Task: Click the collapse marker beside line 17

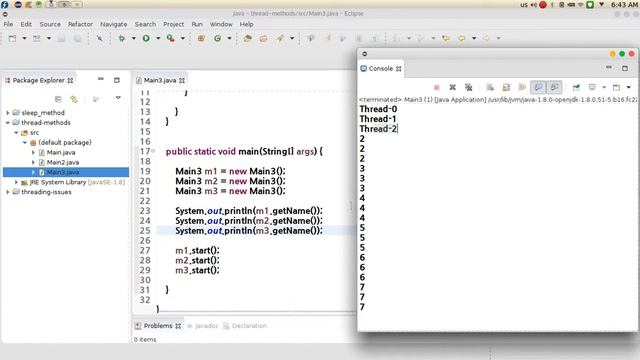Action: coord(153,151)
